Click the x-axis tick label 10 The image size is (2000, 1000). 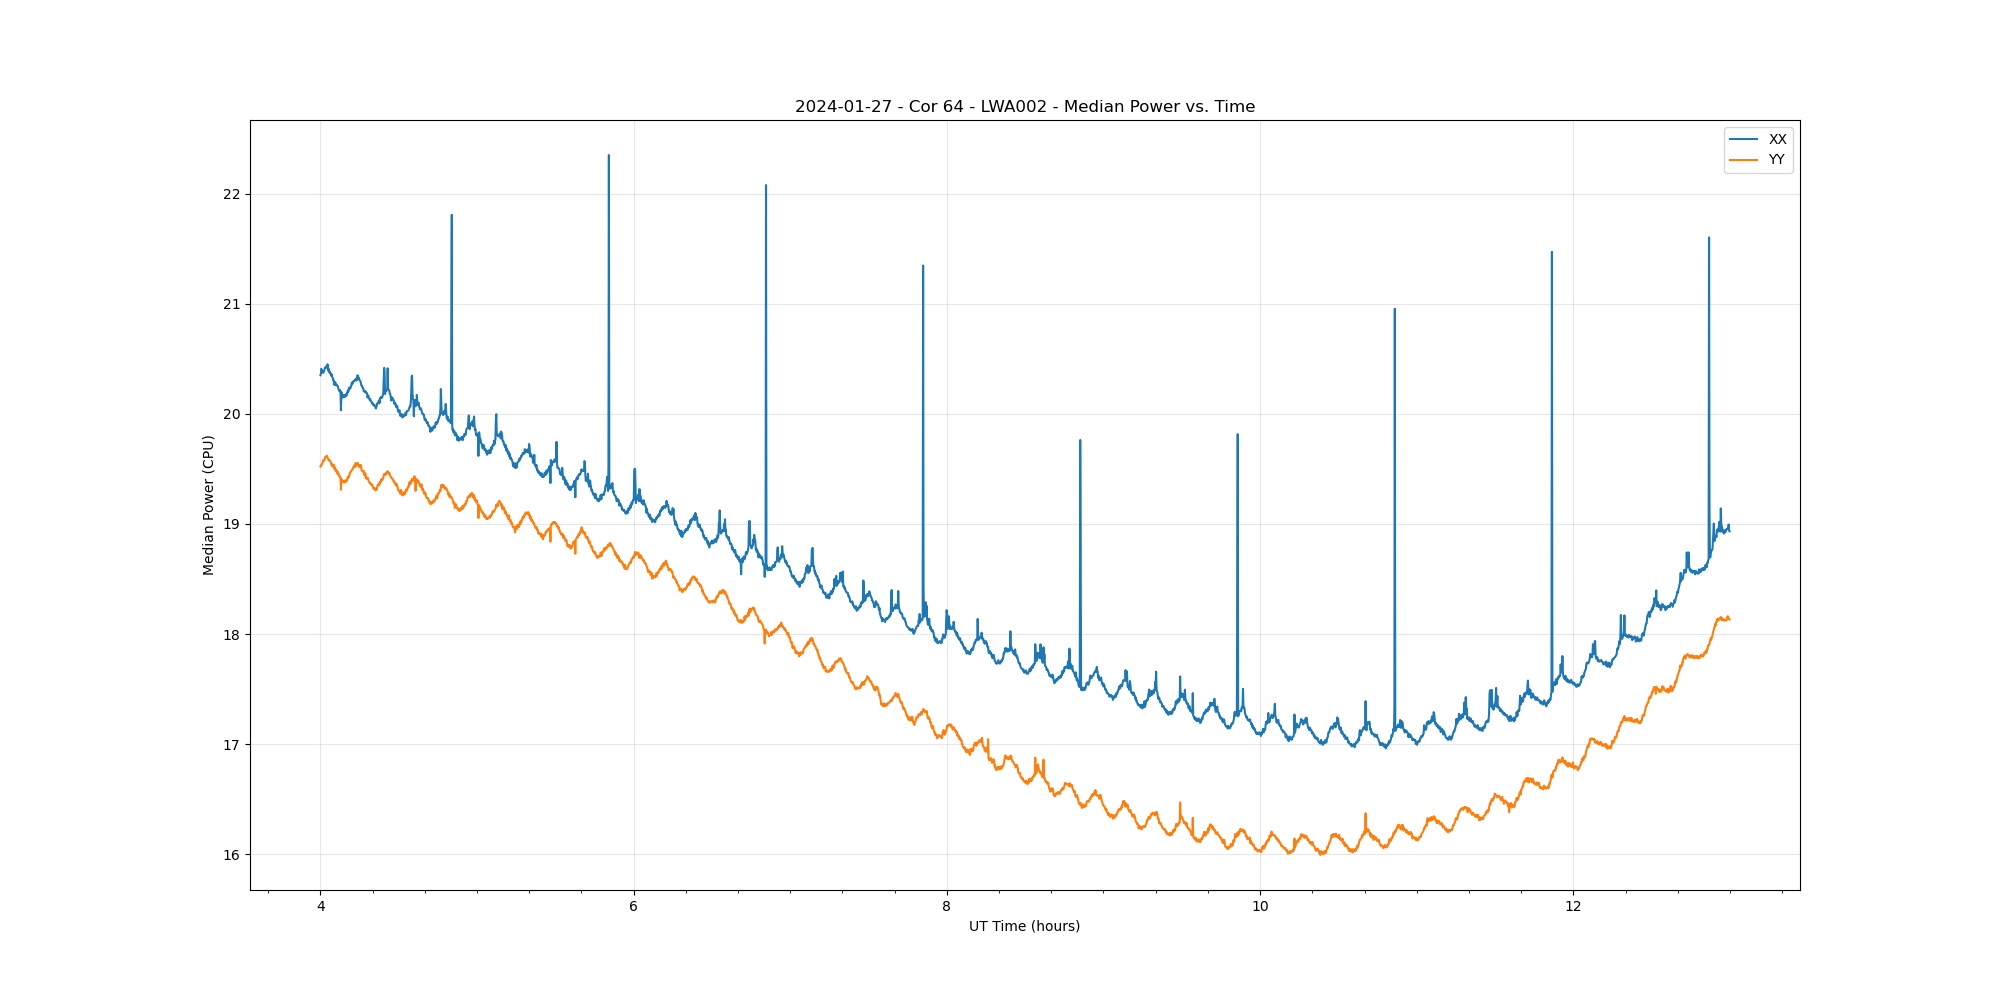(1260, 907)
